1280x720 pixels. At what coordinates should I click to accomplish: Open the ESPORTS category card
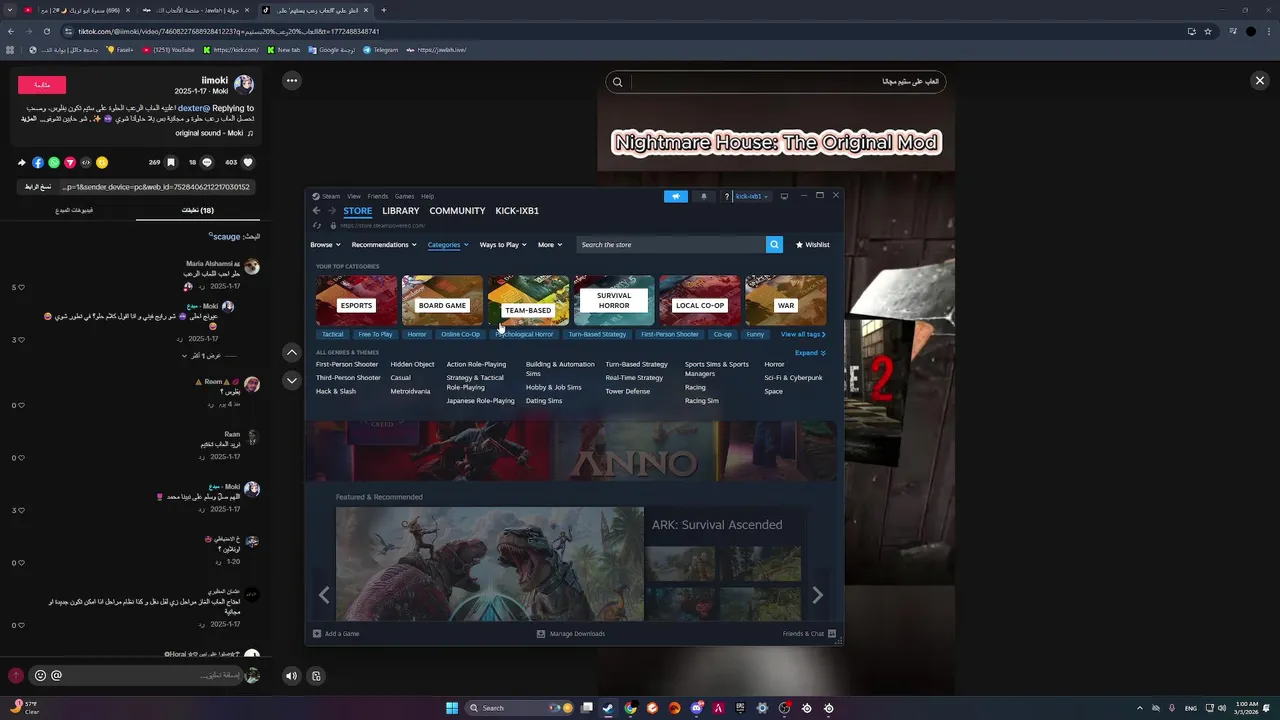(356, 301)
